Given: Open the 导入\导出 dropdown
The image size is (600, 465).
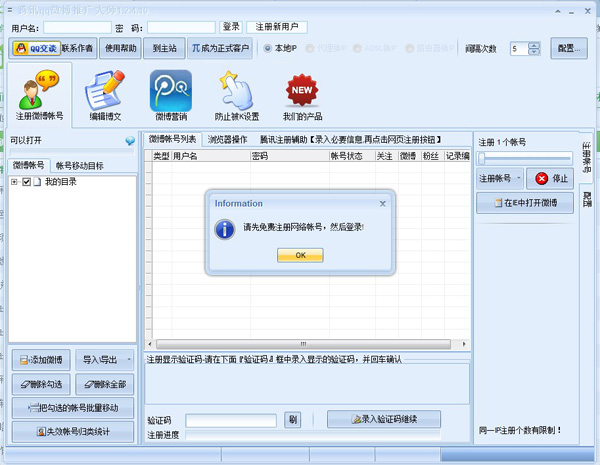Looking at the screenshot, I should [x=104, y=360].
